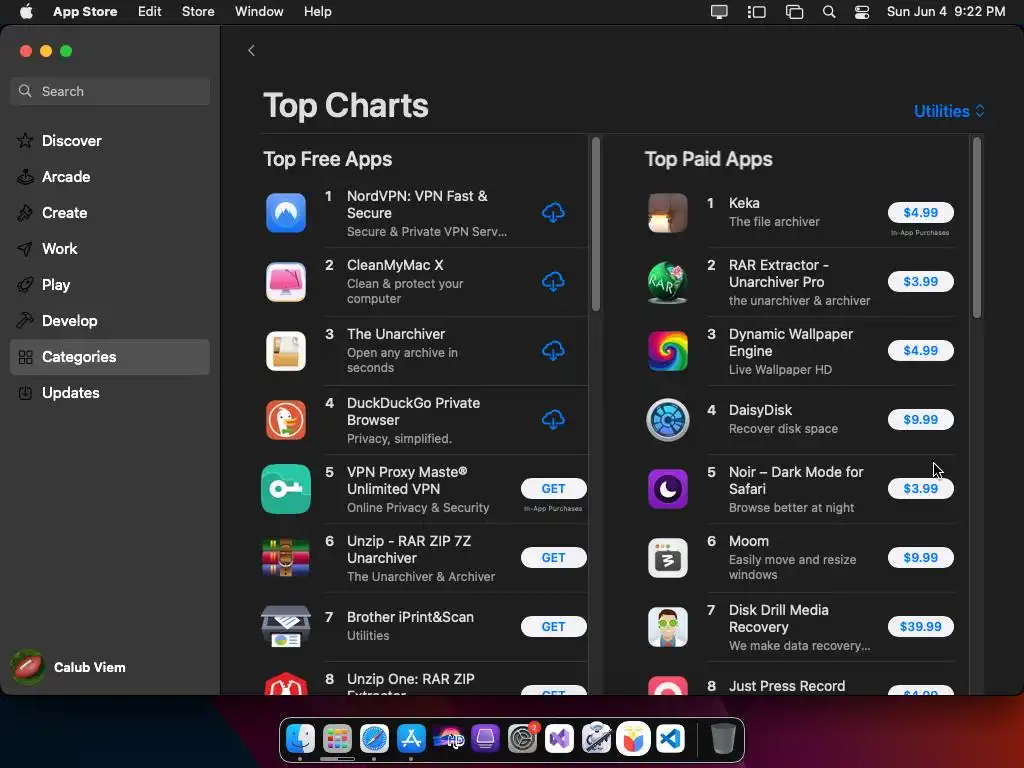Go back using the chevron arrow
This screenshot has height=768, width=1024.
click(x=251, y=50)
